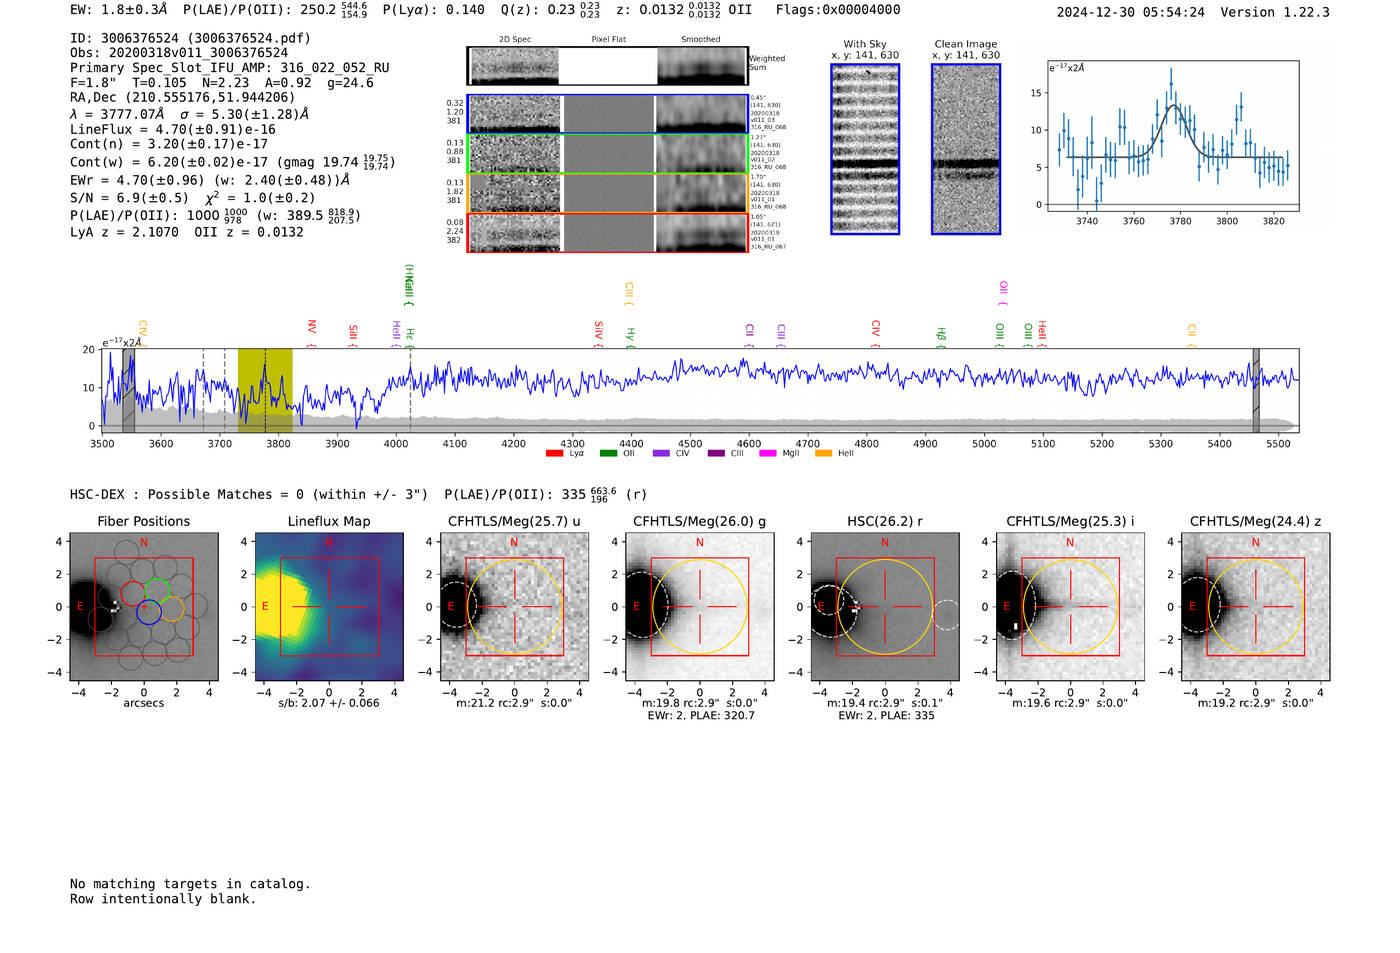Select the blue-framed fiber 2D spec panel

click(x=515, y=114)
